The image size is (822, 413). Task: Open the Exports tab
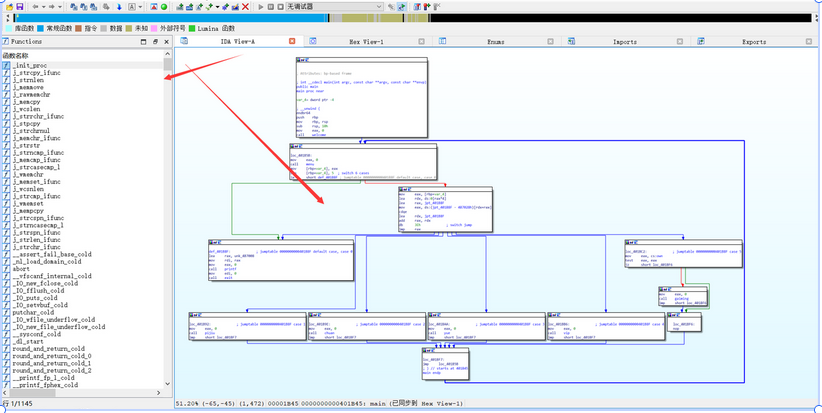[754, 42]
